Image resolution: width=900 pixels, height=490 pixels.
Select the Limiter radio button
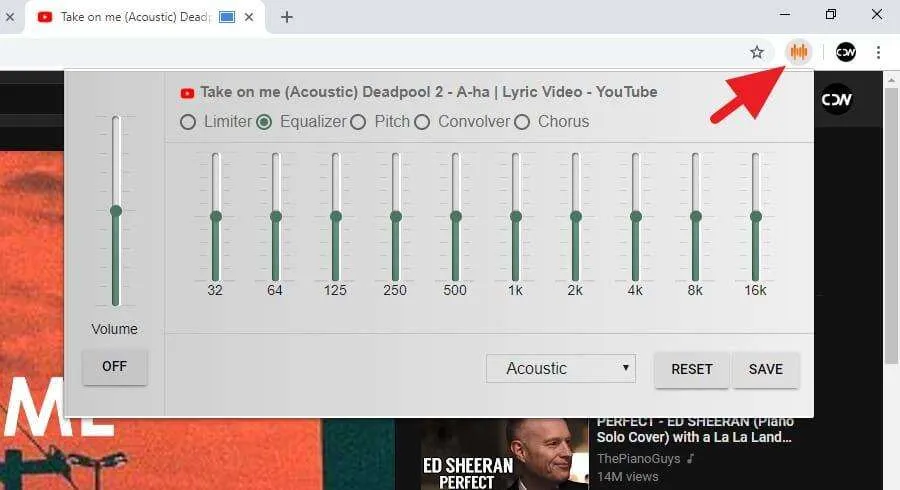[188, 122]
